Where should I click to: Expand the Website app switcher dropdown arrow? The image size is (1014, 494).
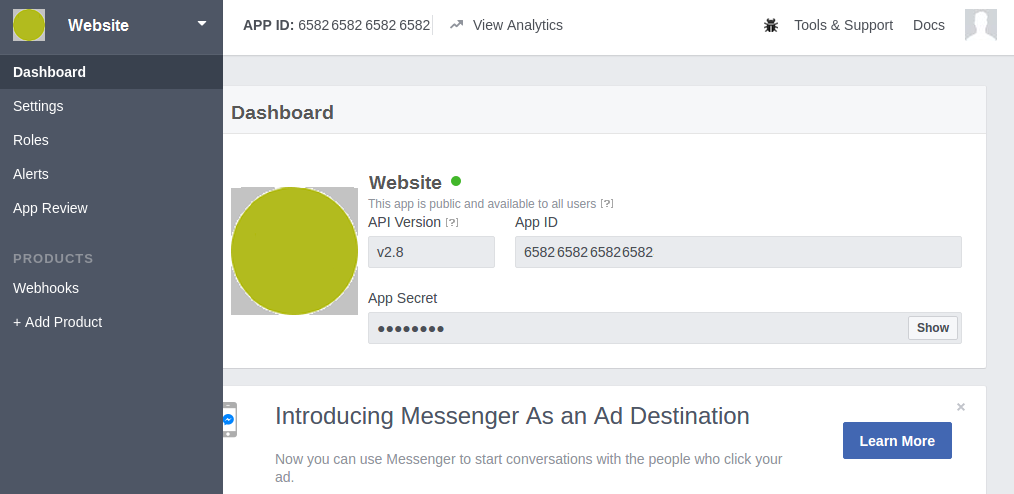click(x=202, y=24)
